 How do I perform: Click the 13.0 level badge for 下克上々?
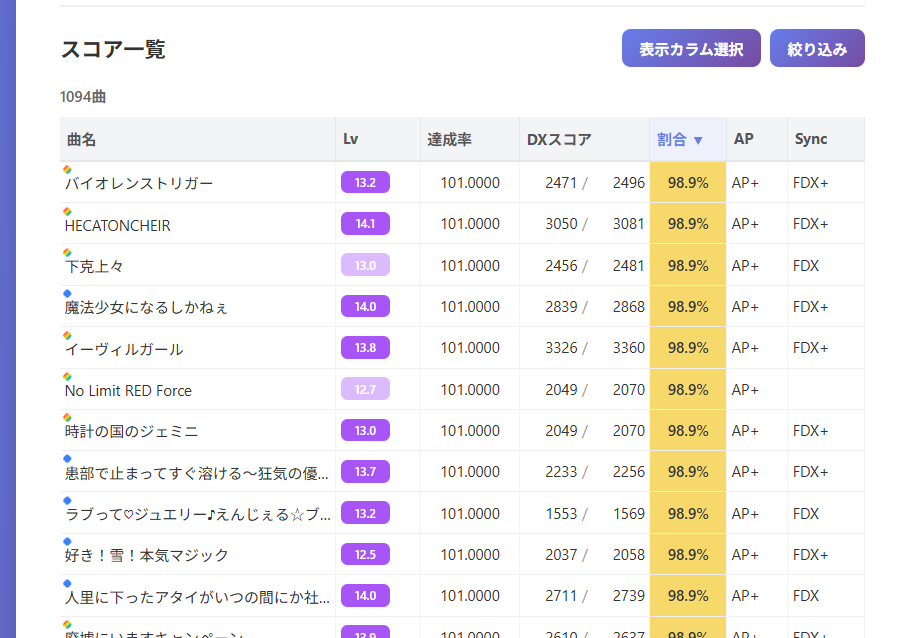[x=365, y=265]
